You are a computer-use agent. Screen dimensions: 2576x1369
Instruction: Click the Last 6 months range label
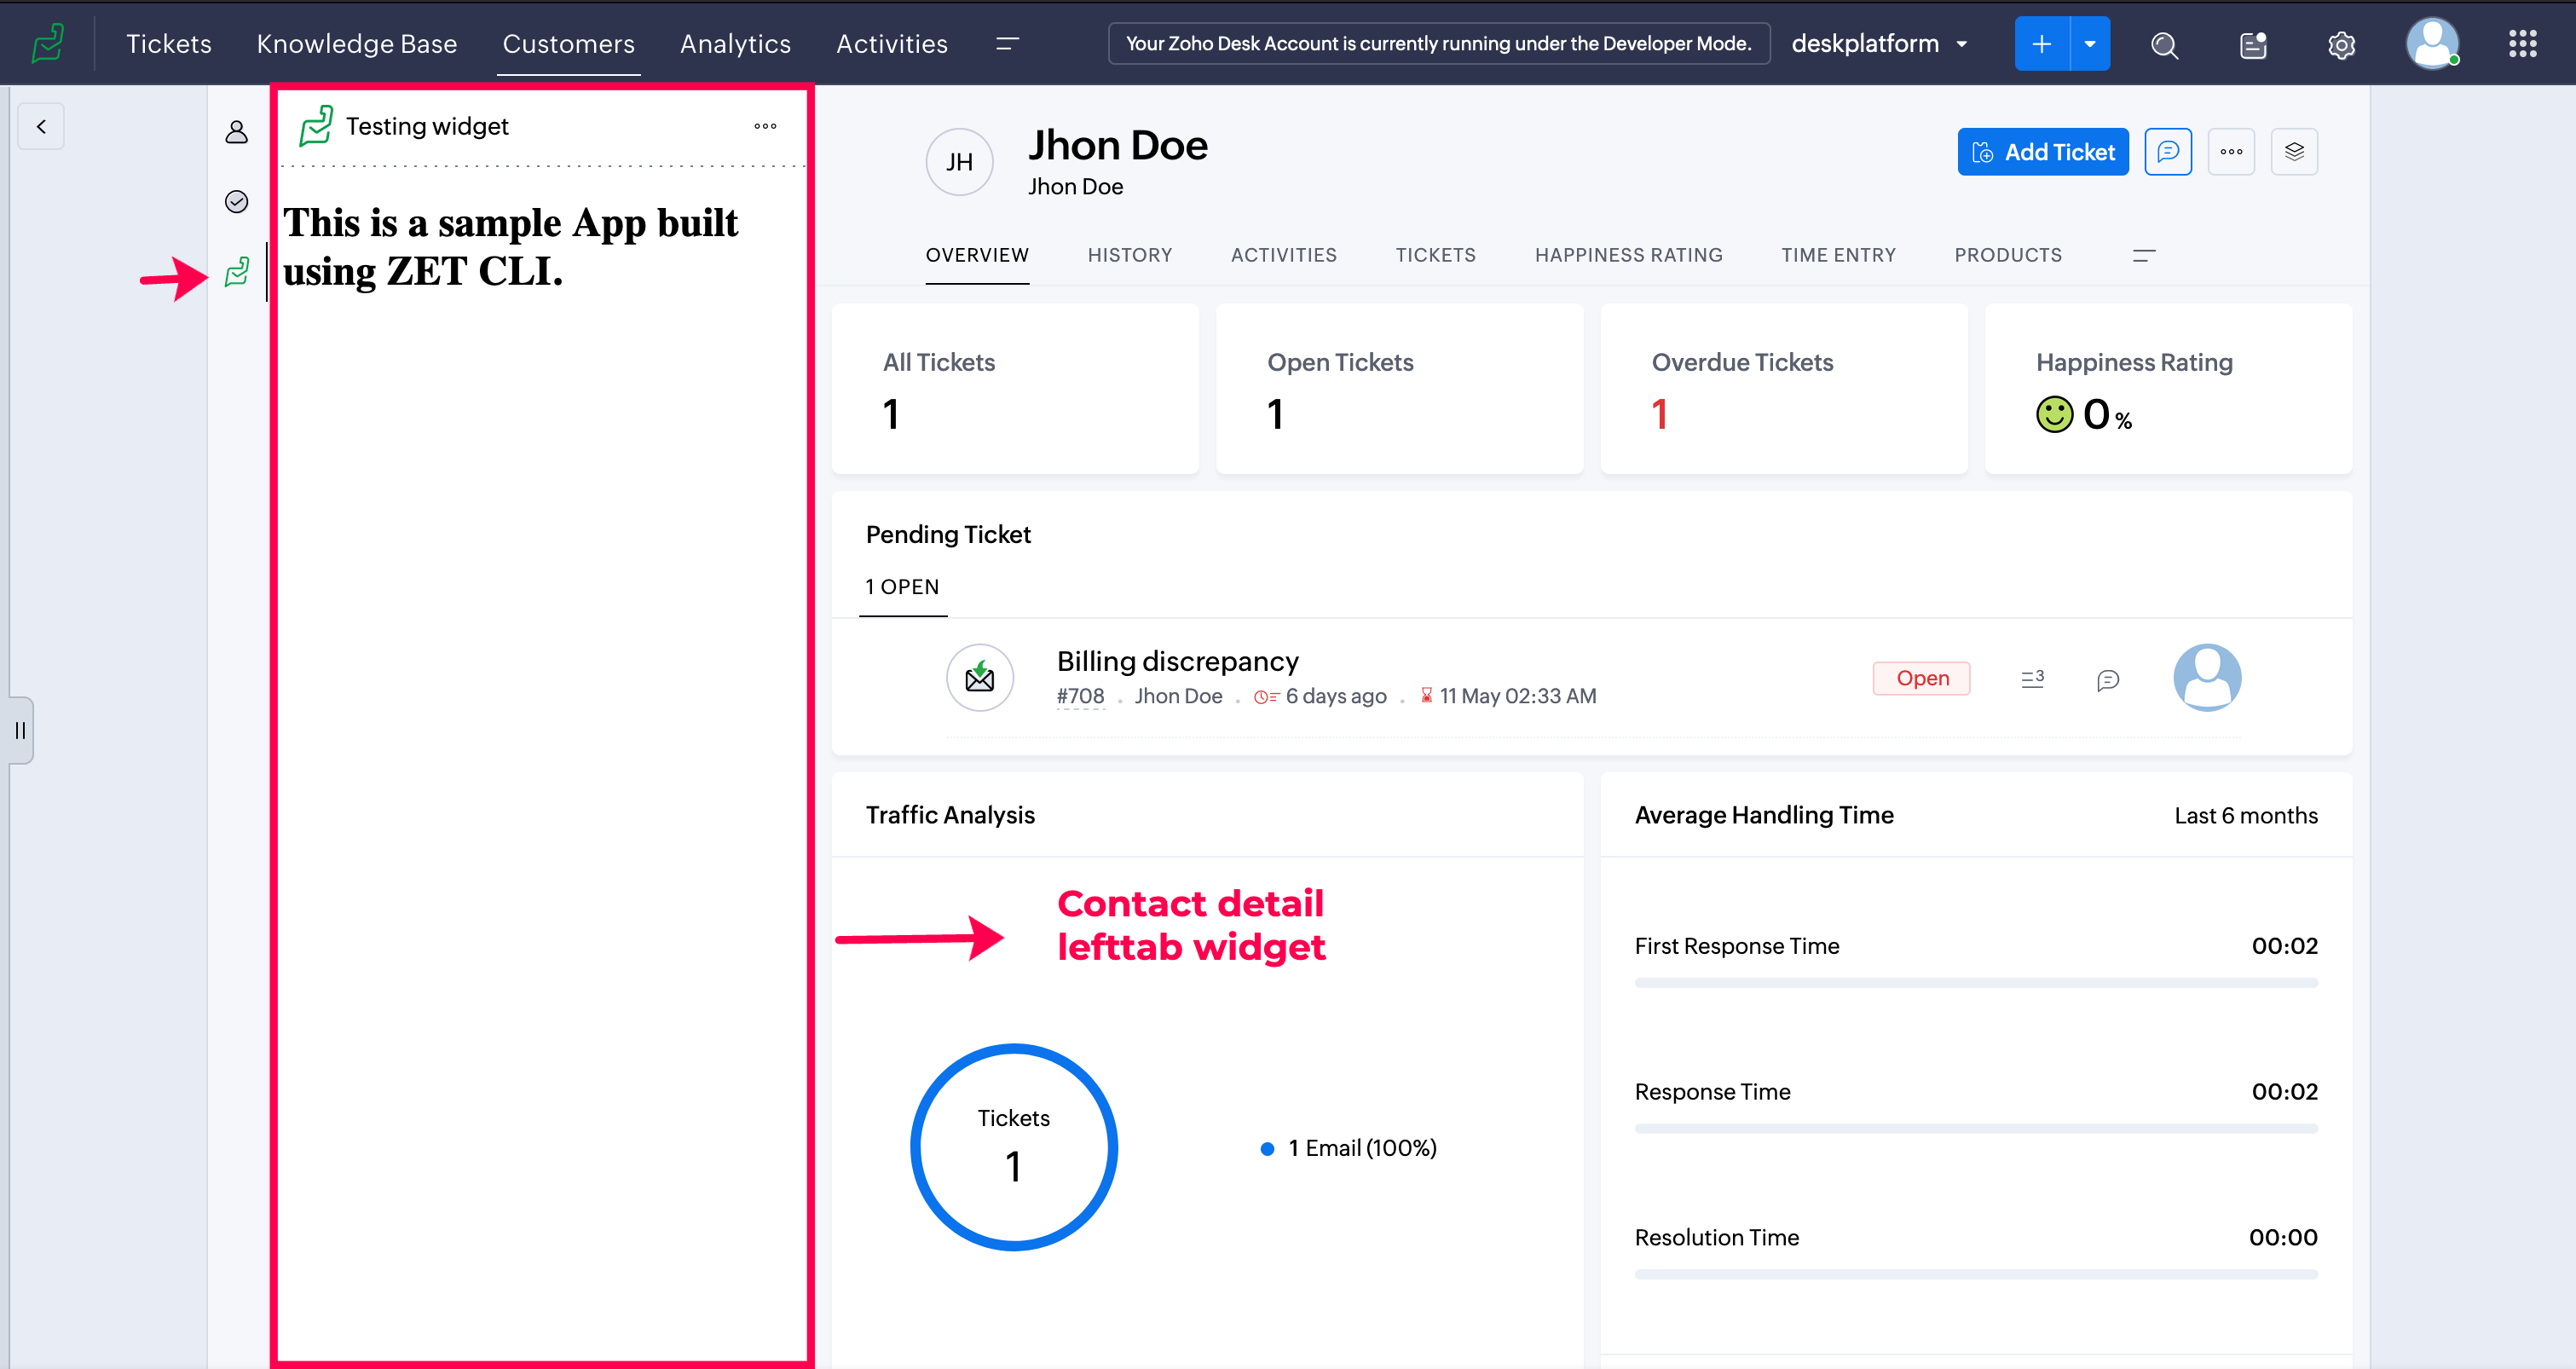tap(2245, 815)
